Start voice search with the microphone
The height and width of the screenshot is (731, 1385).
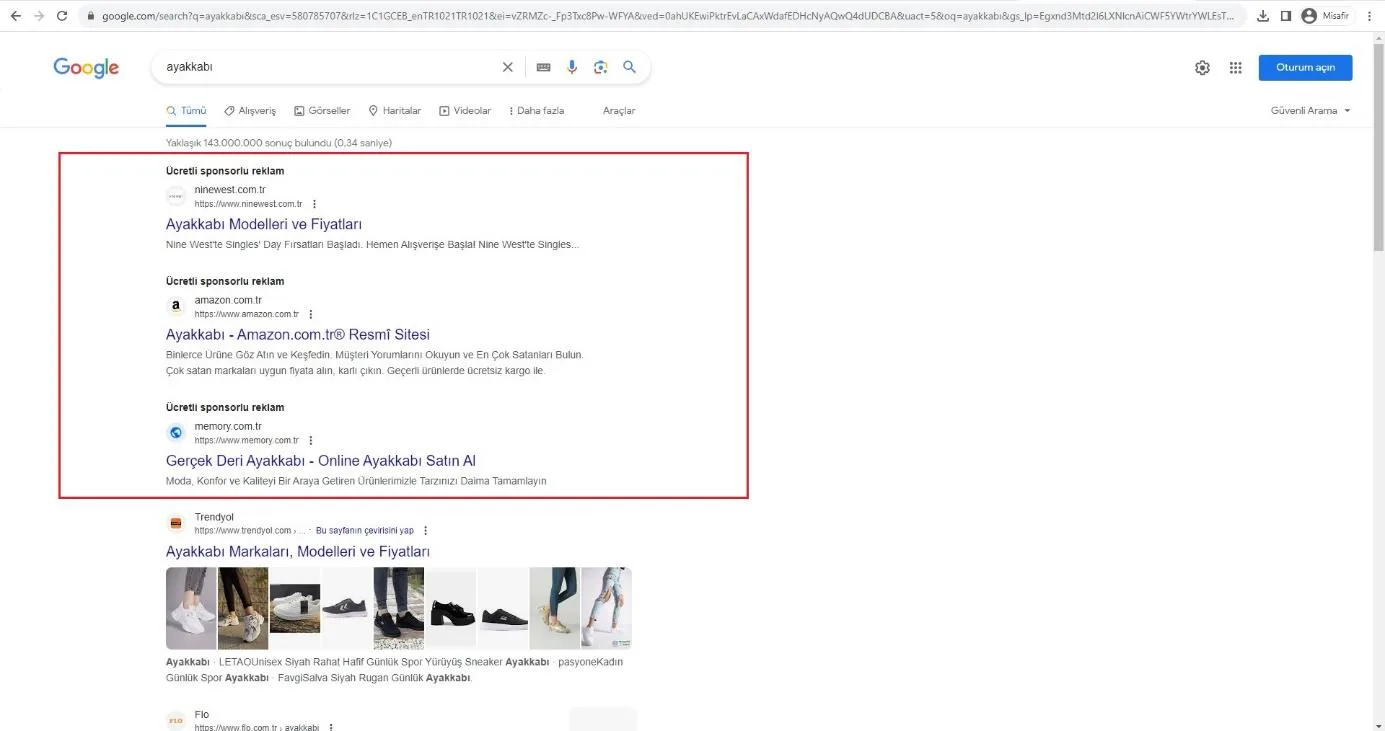click(572, 67)
